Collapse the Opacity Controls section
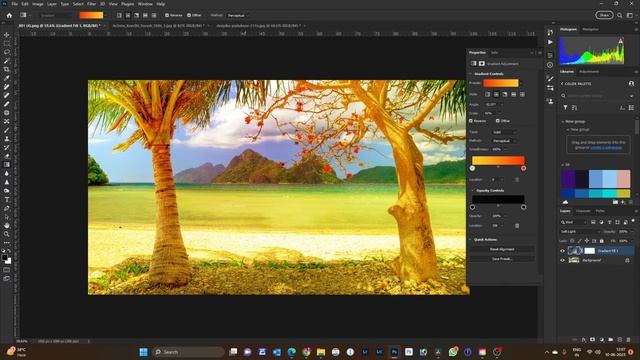The image size is (640, 360). click(473, 191)
